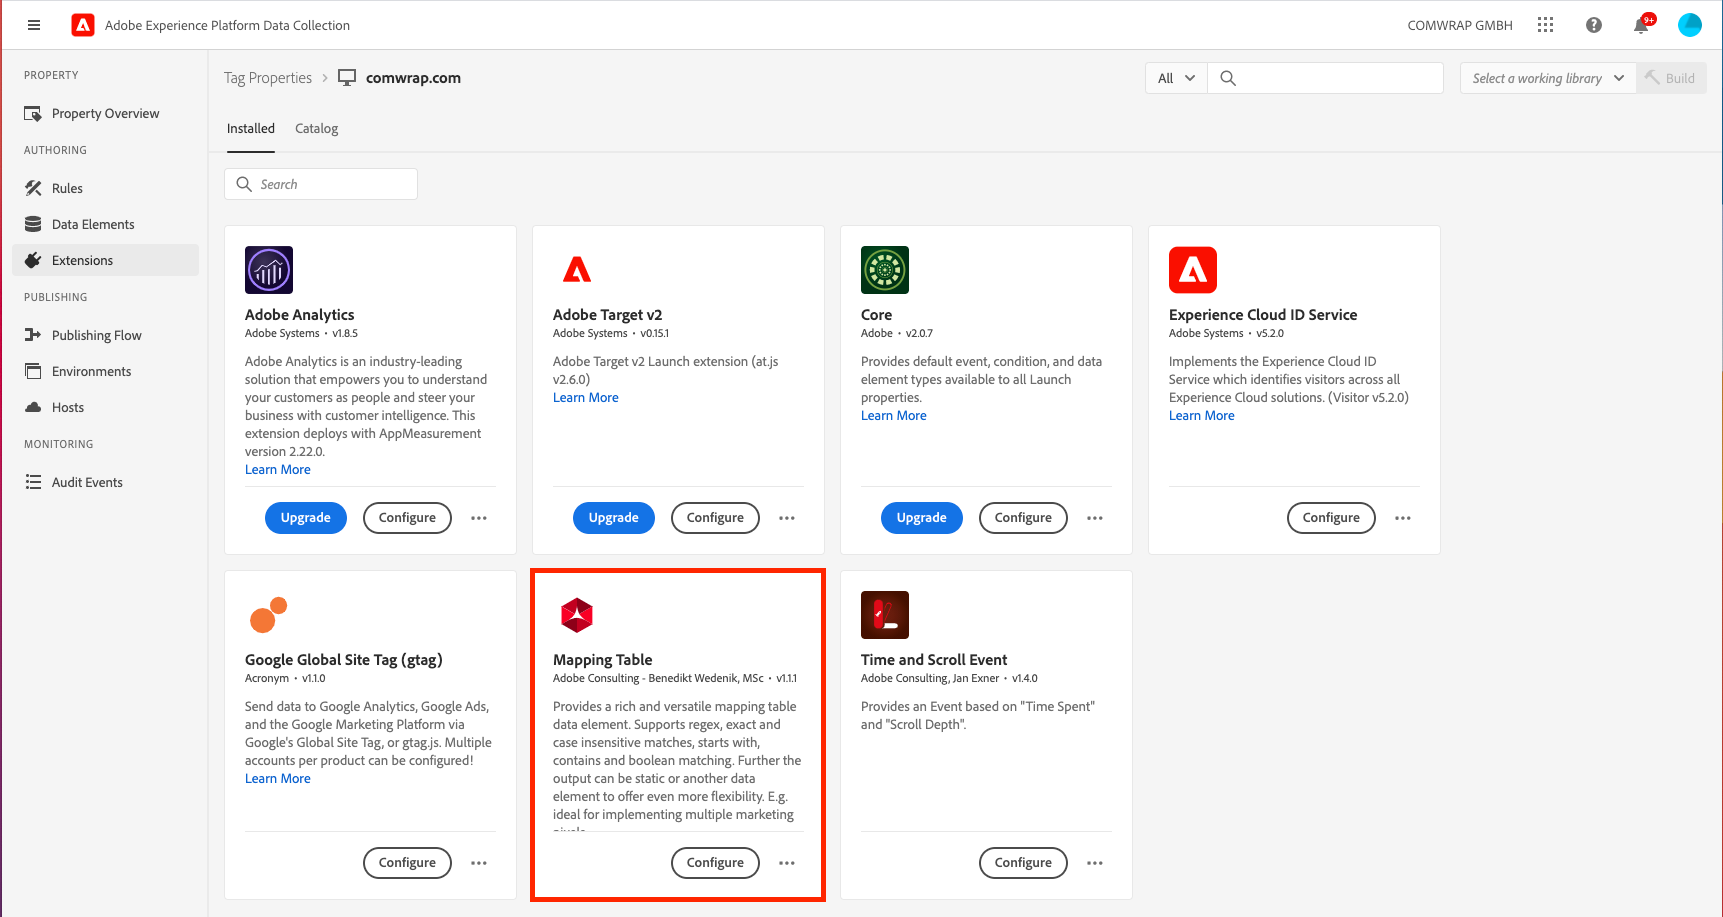Configure Time and Scroll Event extension
Viewport: 1723px width, 917px height.
pos(1023,863)
